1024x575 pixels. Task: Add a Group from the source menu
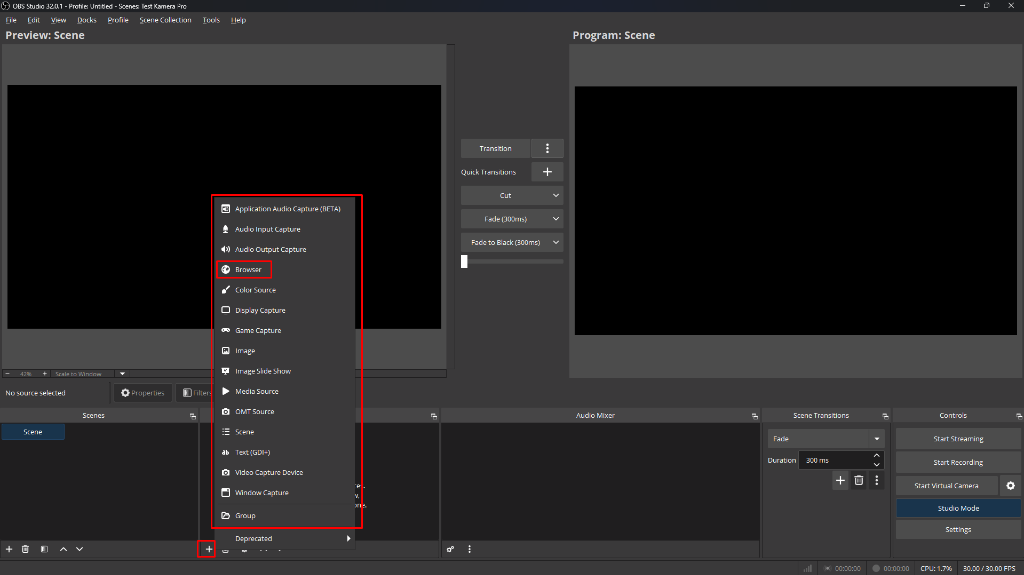[285, 516]
